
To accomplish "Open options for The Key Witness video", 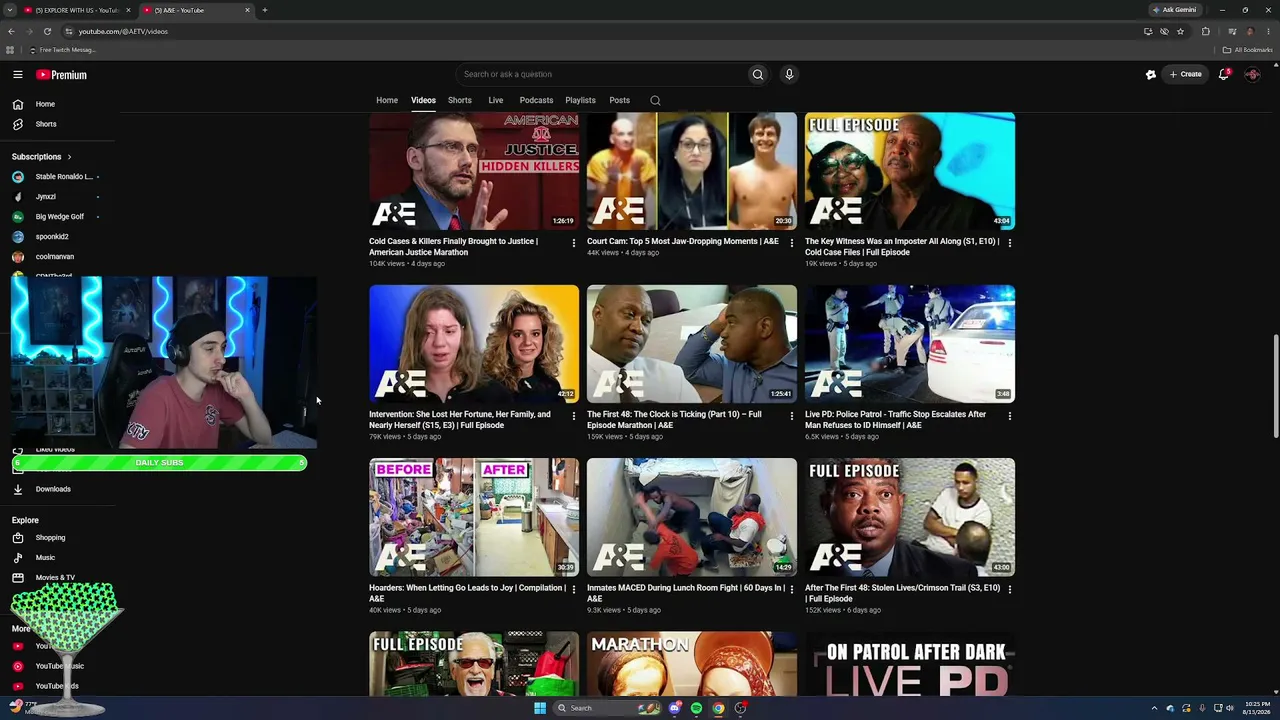I will point(1009,243).
